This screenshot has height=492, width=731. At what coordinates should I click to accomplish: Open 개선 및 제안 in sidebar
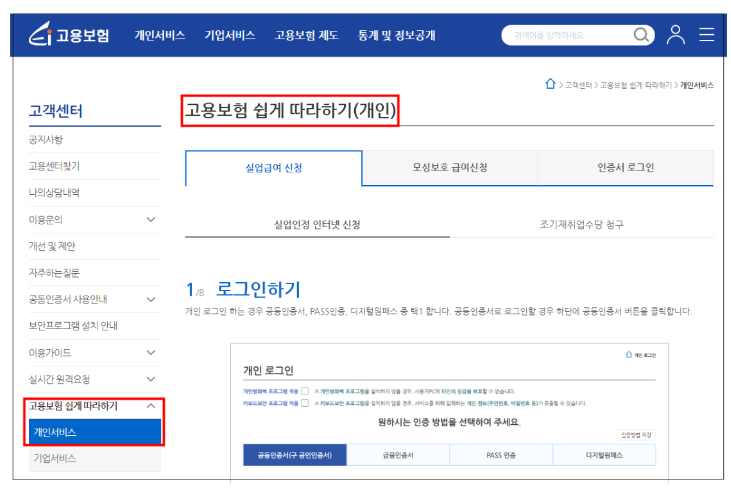tap(52, 246)
